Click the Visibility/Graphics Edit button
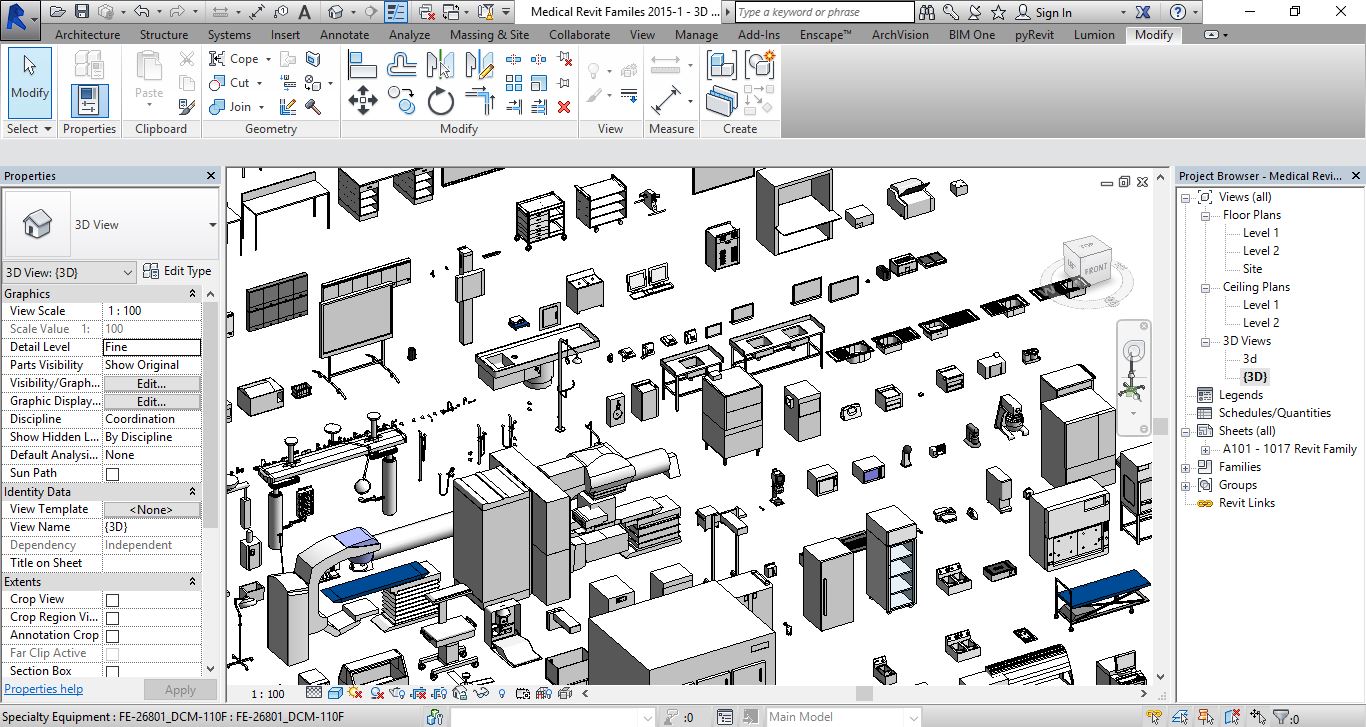The height and width of the screenshot is (727, 1366). 151,383
